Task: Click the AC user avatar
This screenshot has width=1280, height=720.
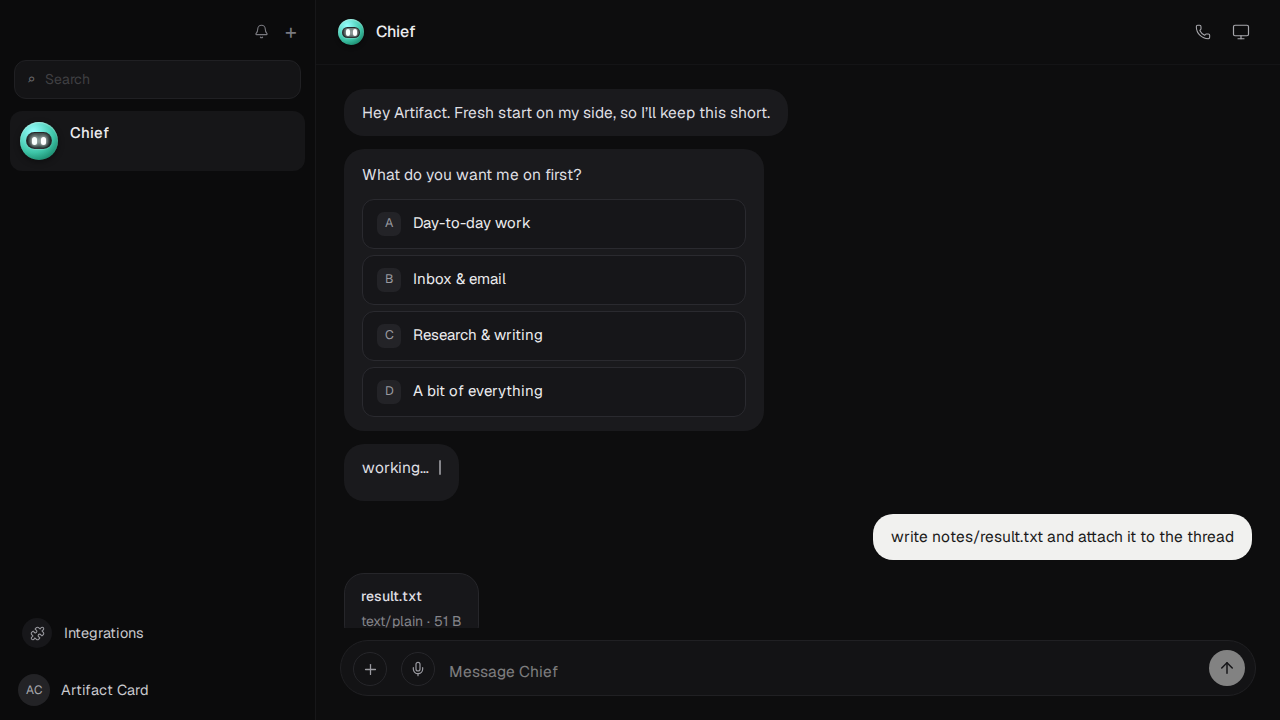Action: coord(34,690)
